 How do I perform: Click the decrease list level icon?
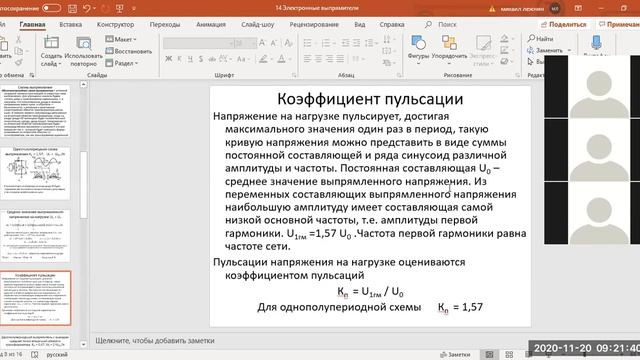pos(345,43)
